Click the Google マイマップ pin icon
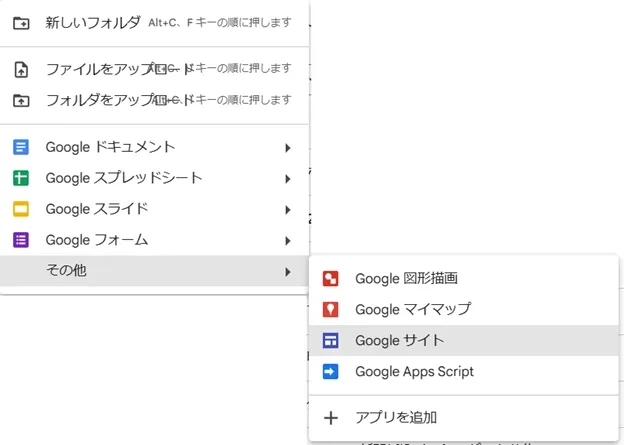Viewport: 624px width, 445px height. (x=331, y=310)
